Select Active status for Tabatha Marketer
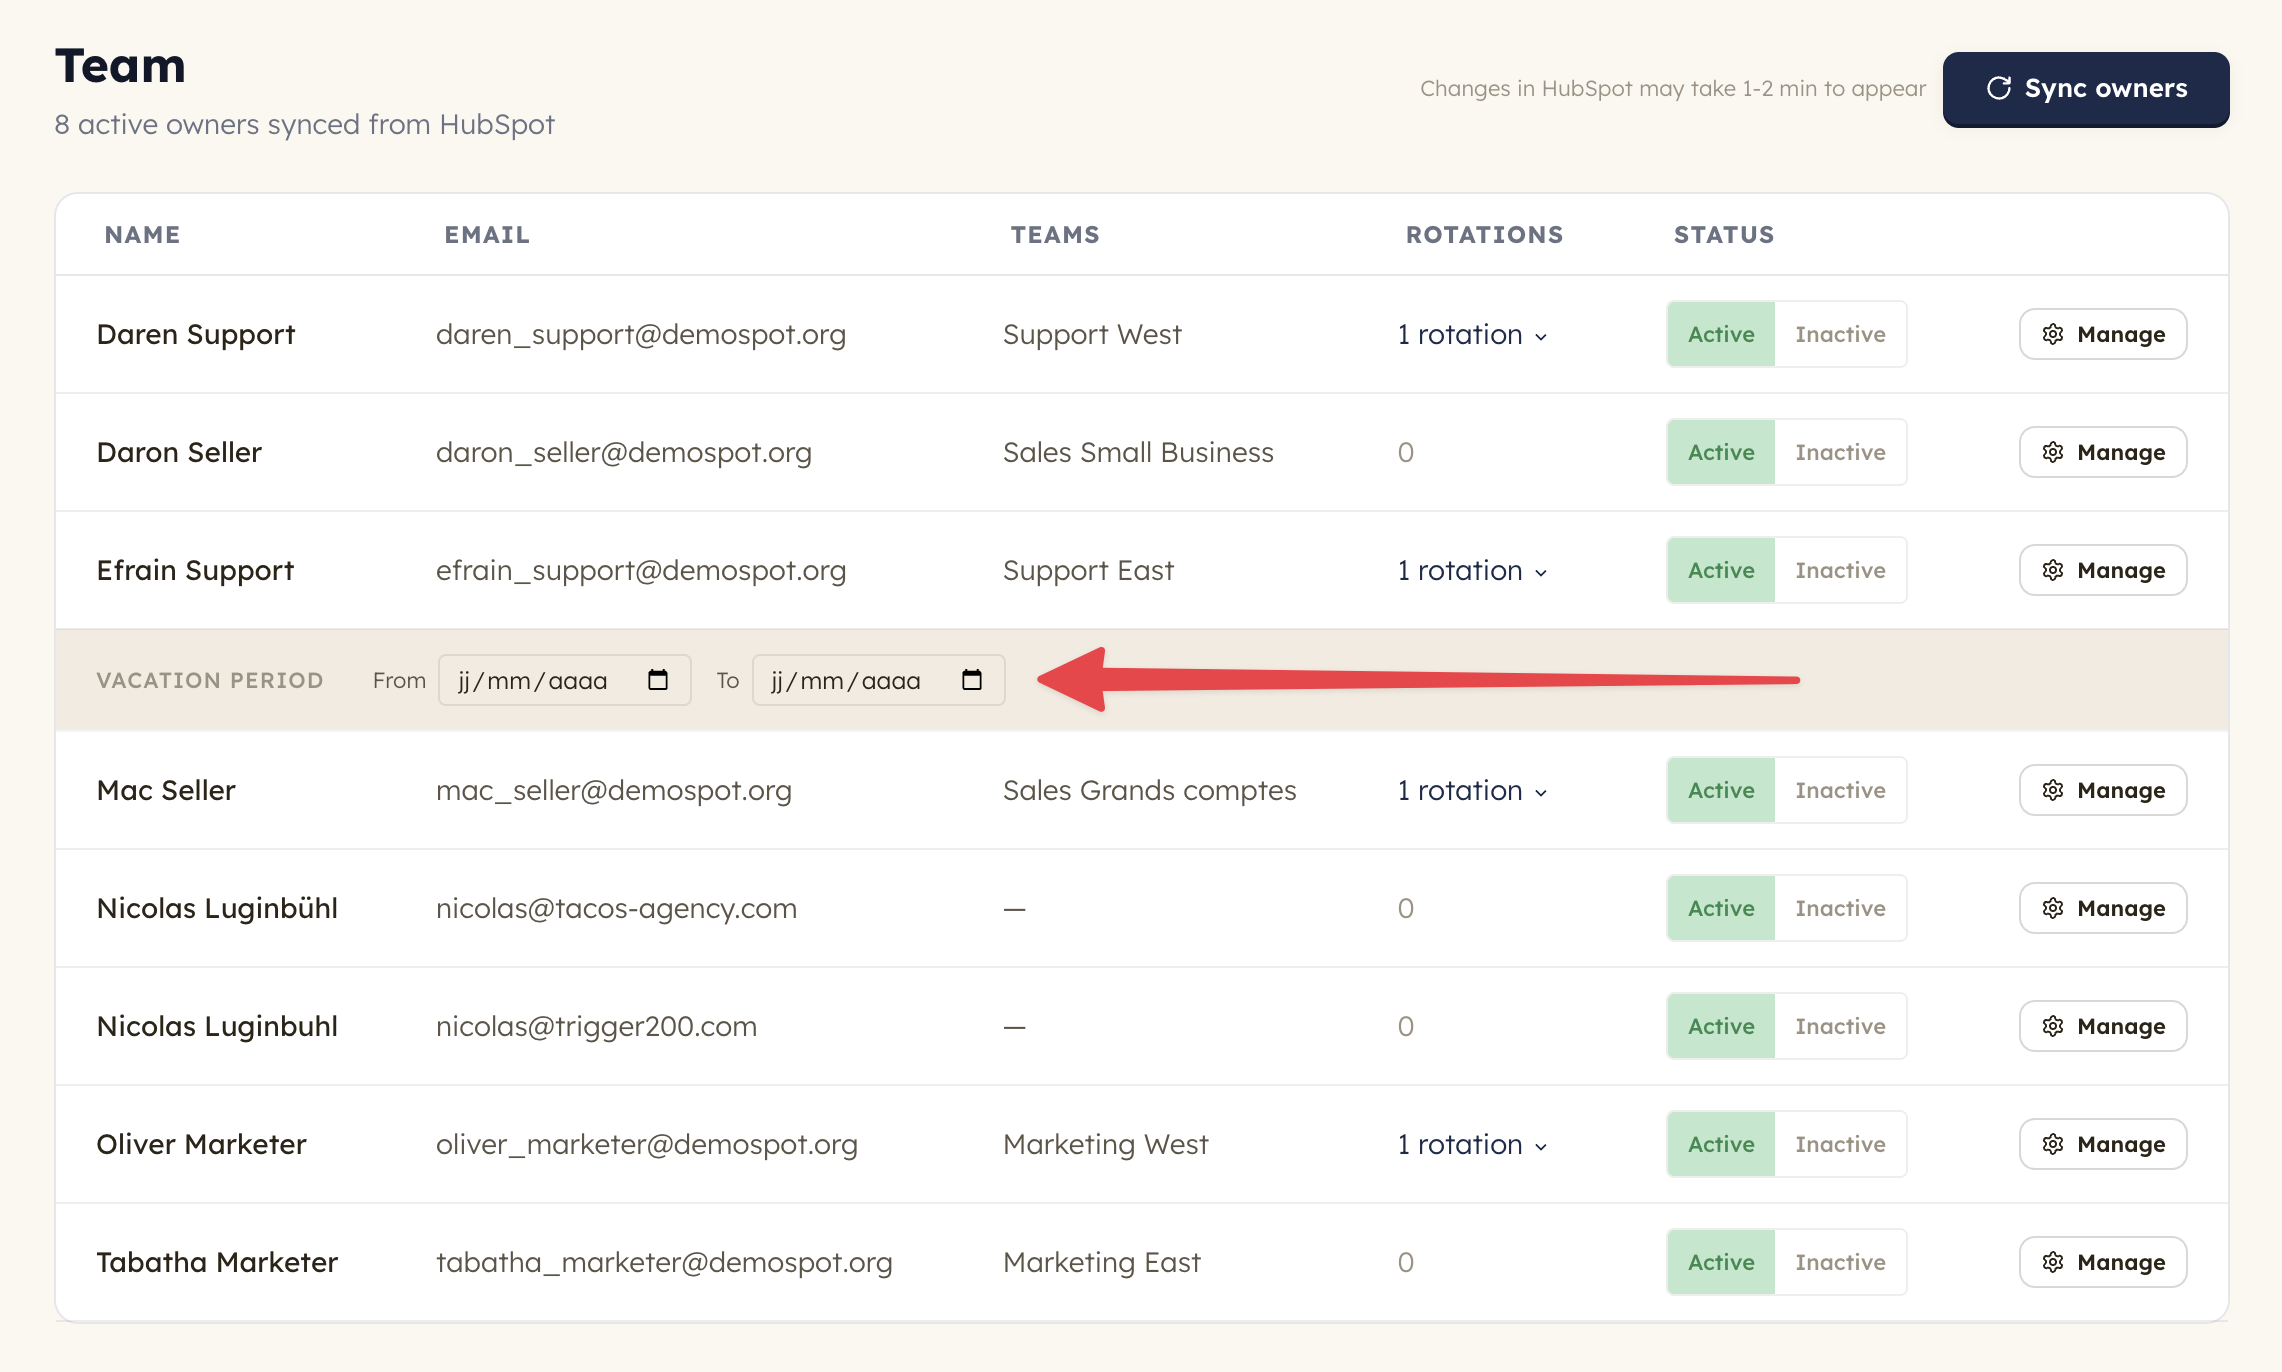Viewport: 2282px width, 1372px height. click(x=1721, y=1262)
